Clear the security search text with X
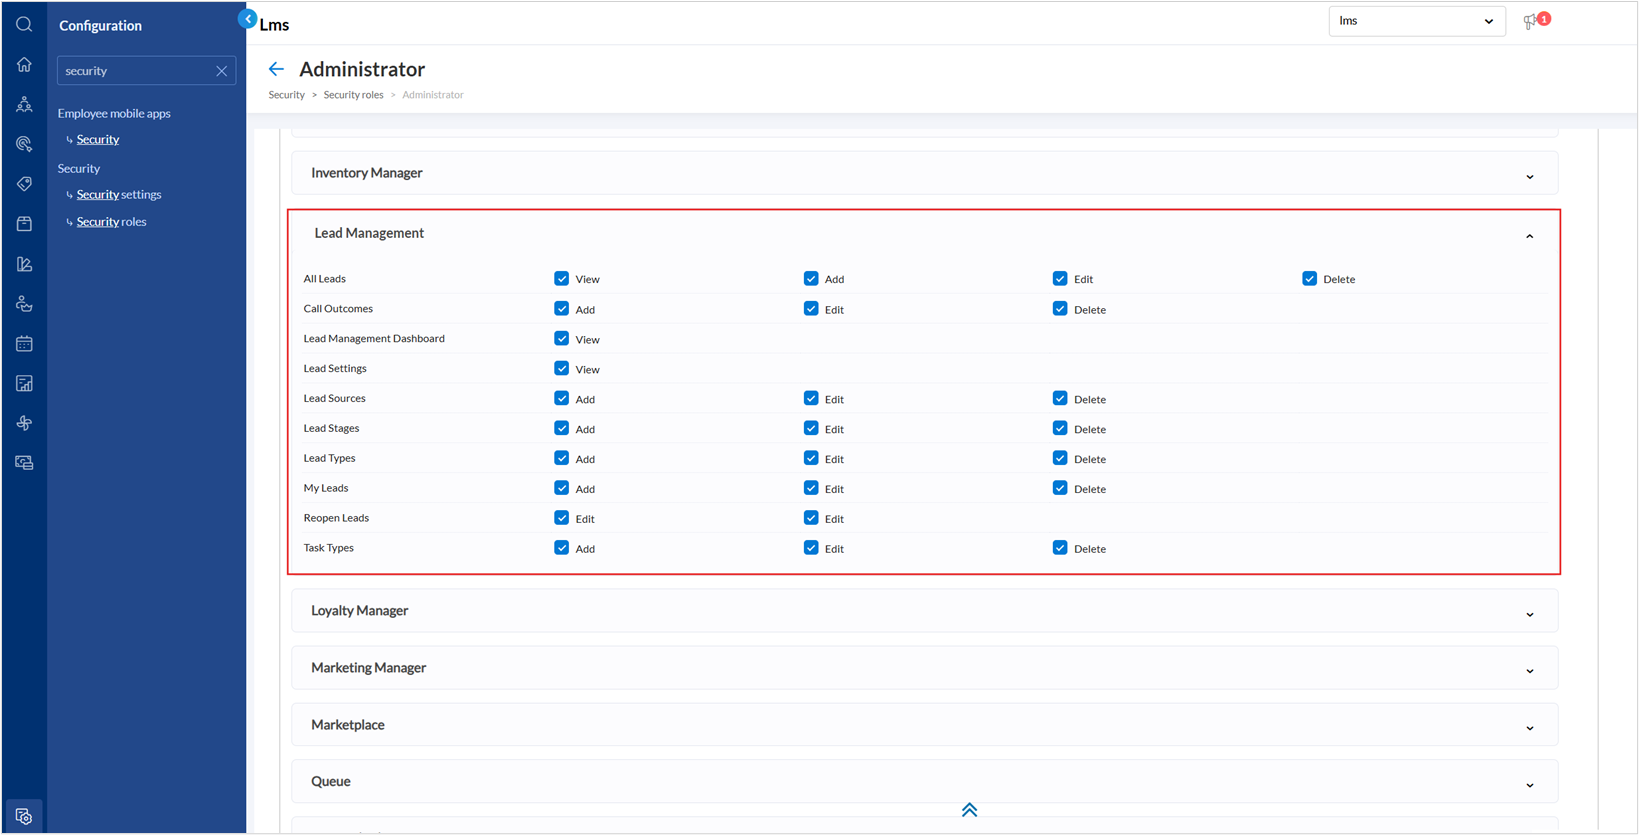Viewport: 1639px width, 835px height. pos(222,71)
